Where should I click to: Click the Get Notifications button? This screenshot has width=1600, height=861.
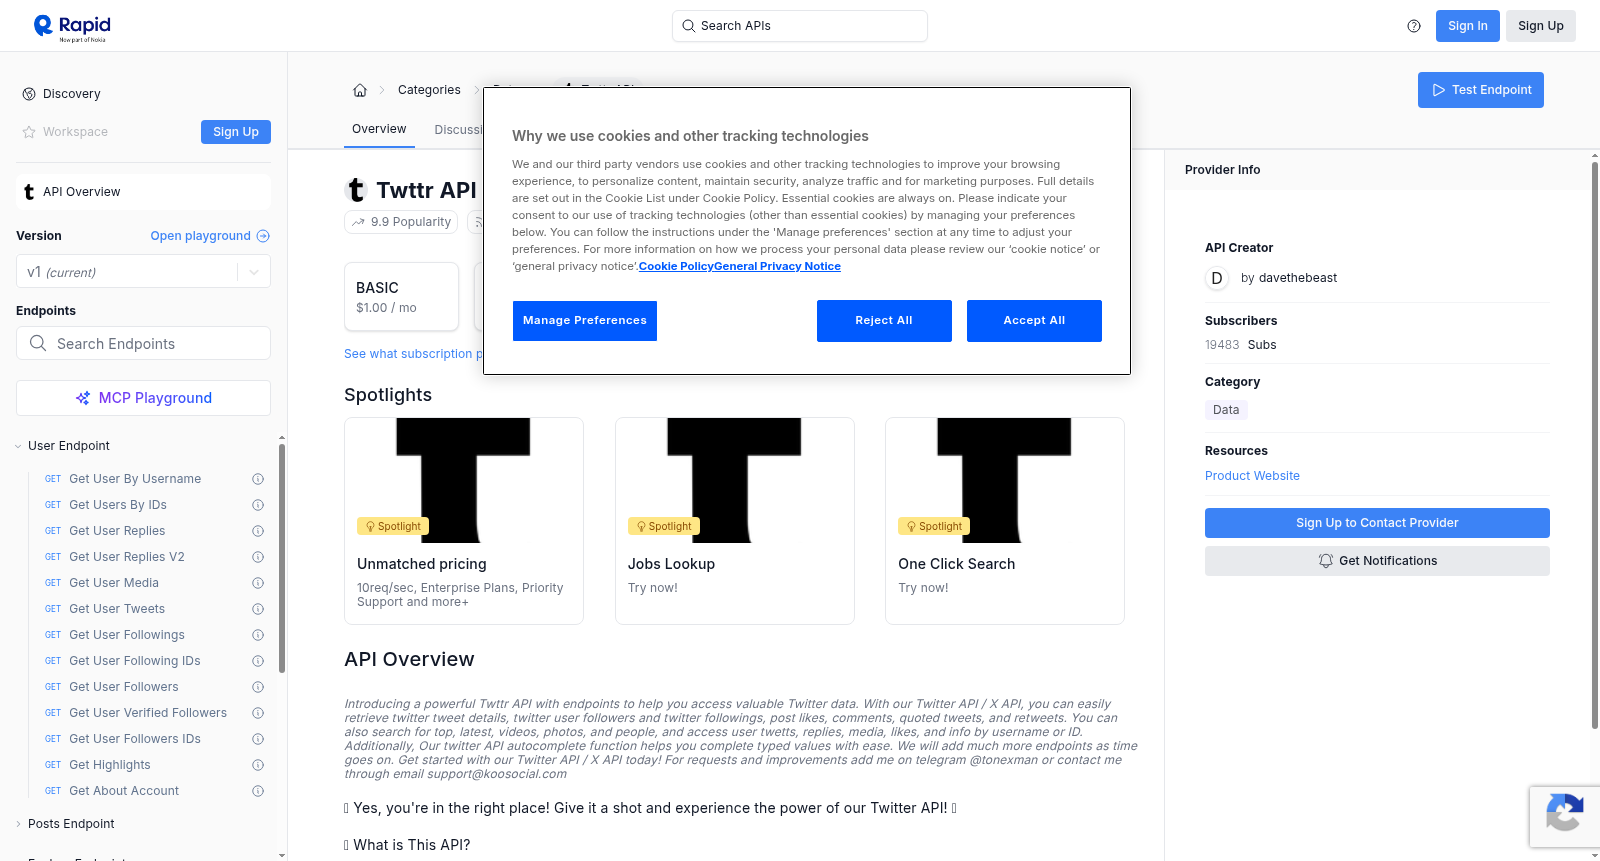tap(1377, 561)
